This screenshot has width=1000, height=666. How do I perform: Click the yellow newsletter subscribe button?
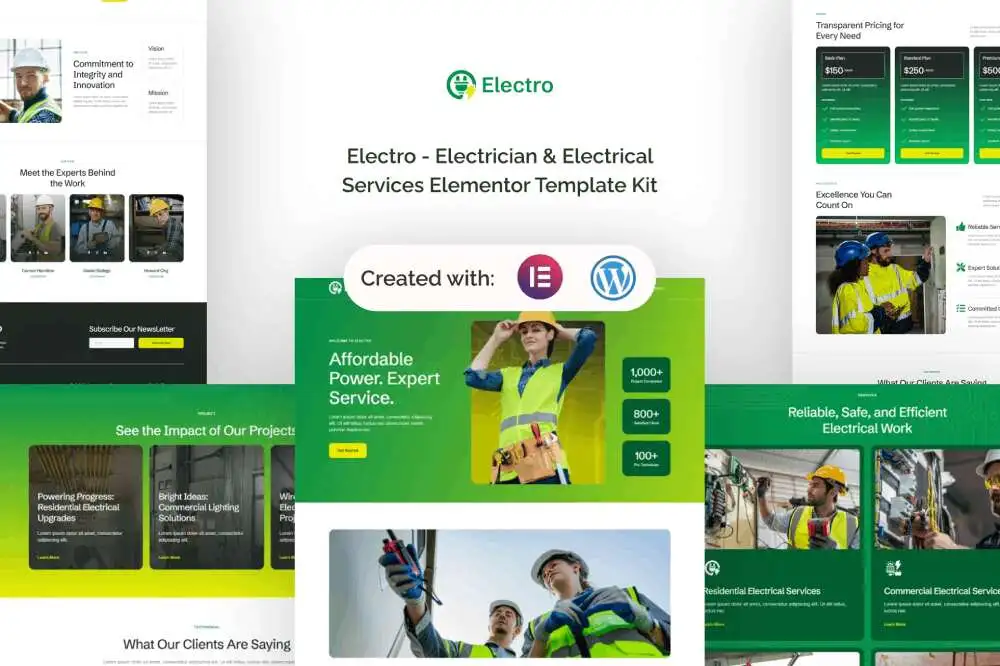161,343
